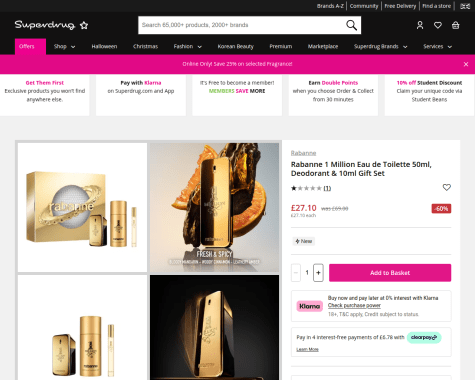Screen dimensions: 475x380
Task: Open the Pay with Klarna promo card
Action: [141, 95]
